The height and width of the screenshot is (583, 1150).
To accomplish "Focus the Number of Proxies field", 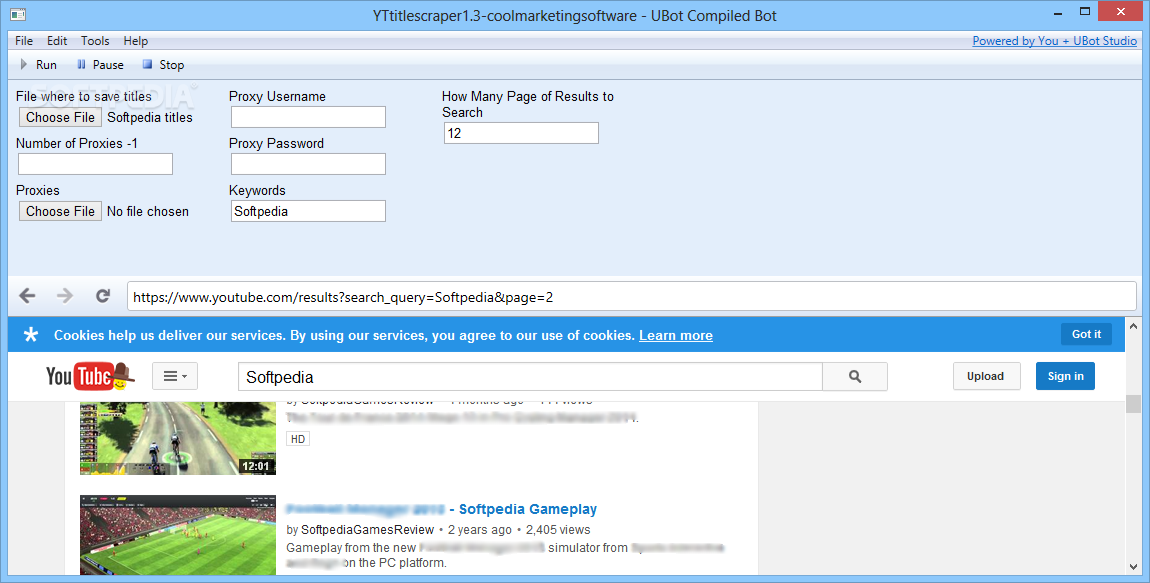I will (95, 164).
